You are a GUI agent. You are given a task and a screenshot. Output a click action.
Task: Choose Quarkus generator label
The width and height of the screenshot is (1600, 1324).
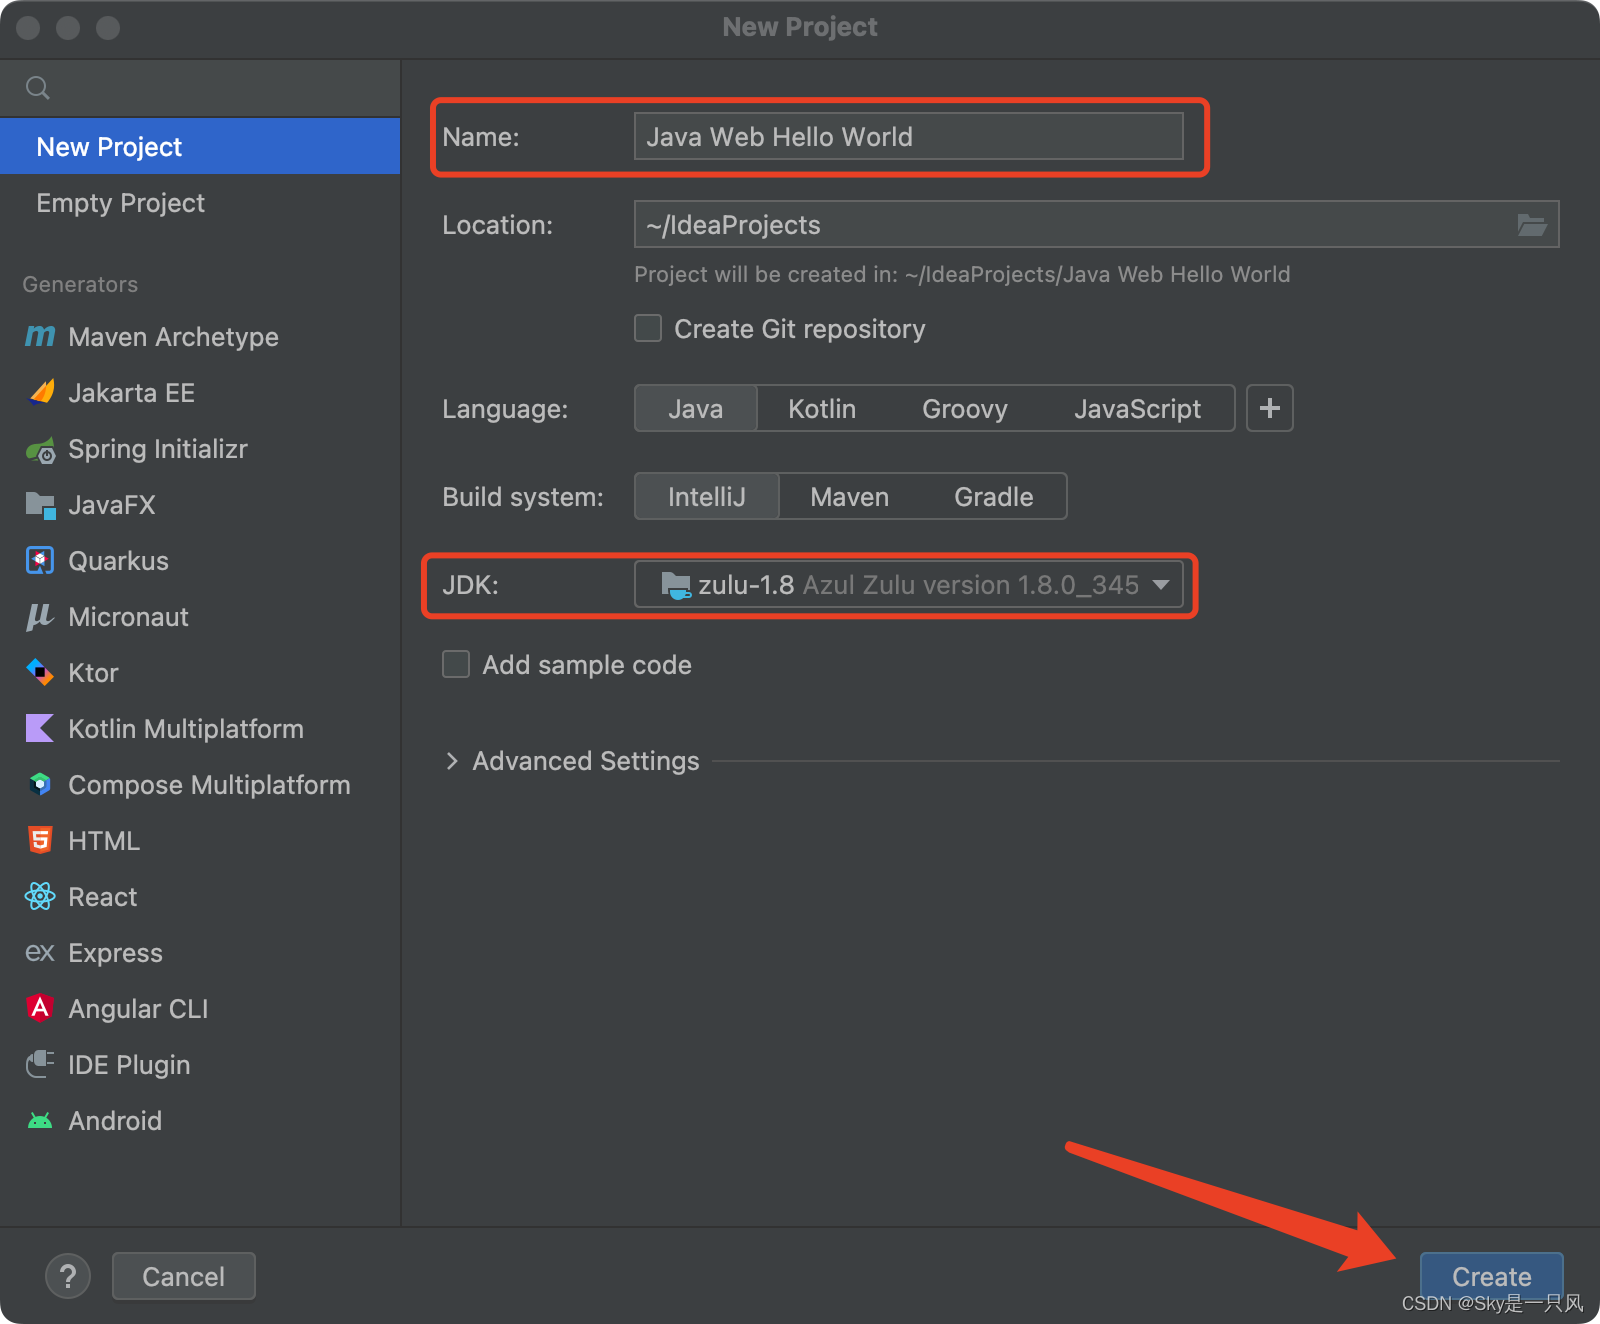coord(118,560)
